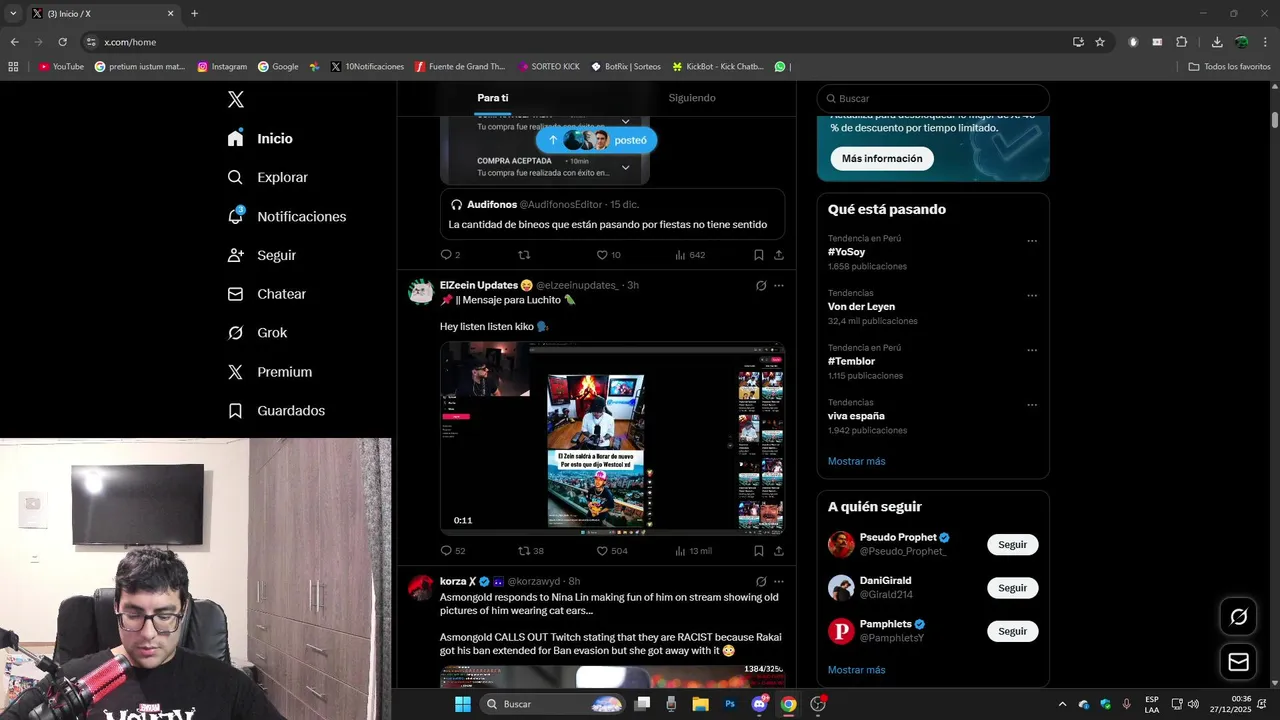This screenshot has height=720, width=1280.
Task: Open more options for viva españa trend
Action: click(1032, 405)
